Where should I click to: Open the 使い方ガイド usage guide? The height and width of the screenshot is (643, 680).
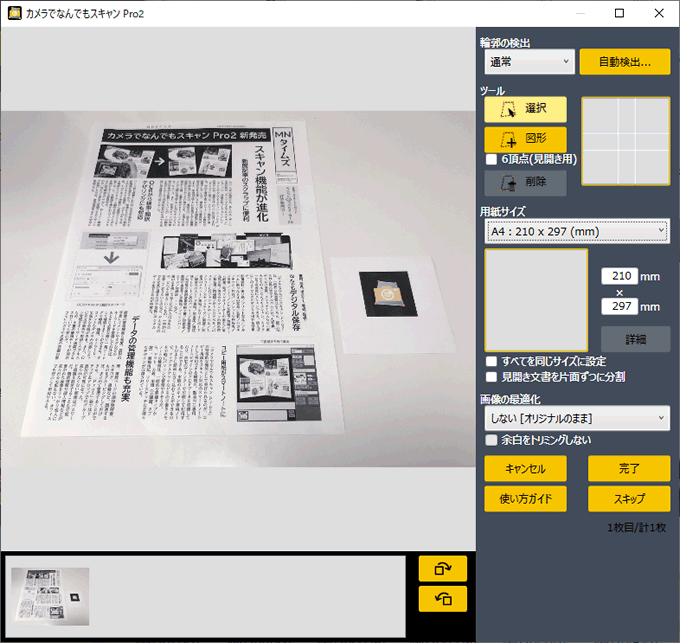tap(525, 499)
